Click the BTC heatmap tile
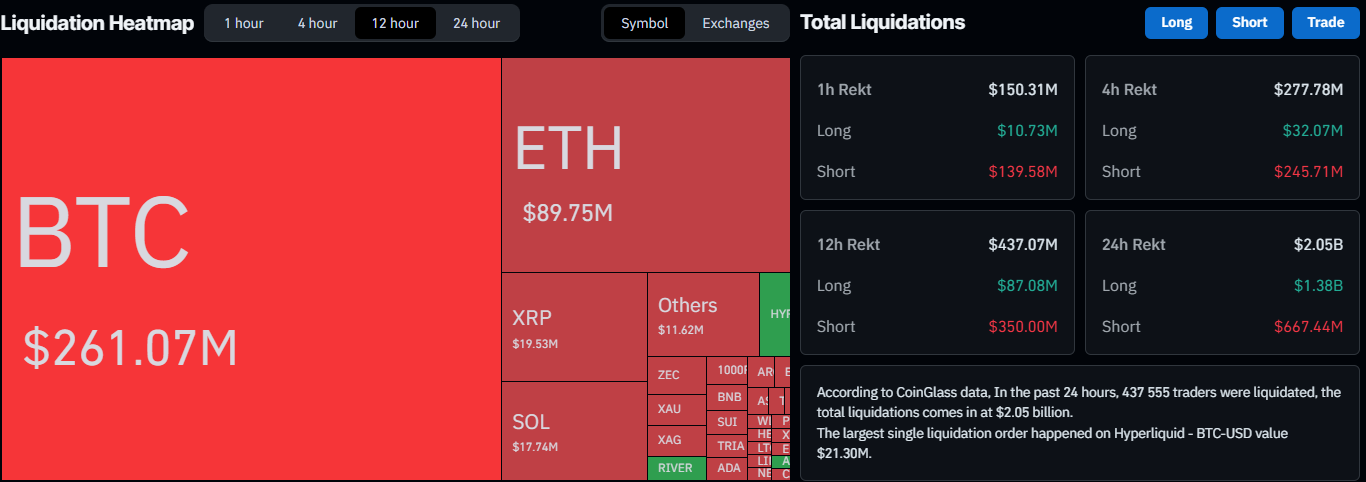Image resolution: width=1366 pixels, height=482 pixels. [250, 268]
